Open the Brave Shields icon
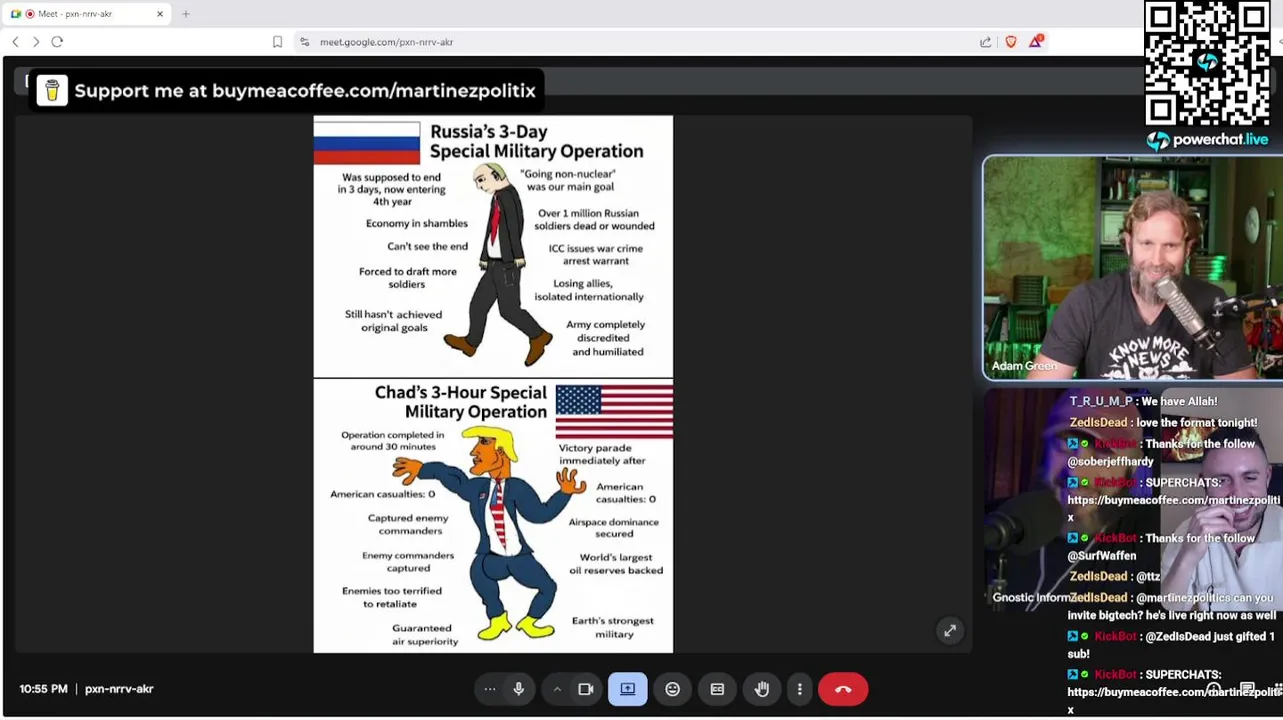The image size is (1283, 720). coord(1011,42)
